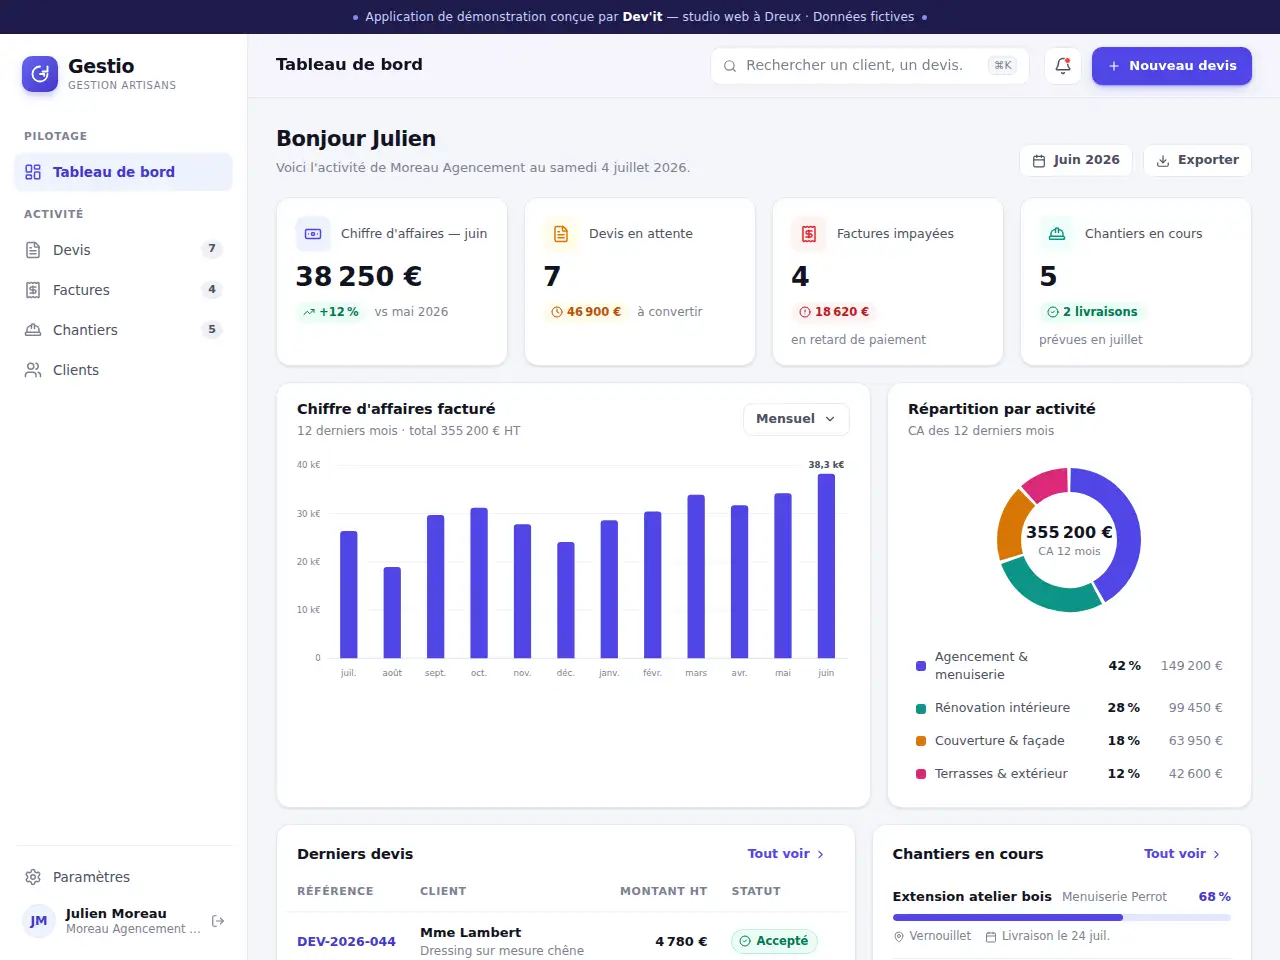This screenshot has width=1280, height=960.
Task: Click the donut chart center 355 200 €
Action: click(1069, 533)
